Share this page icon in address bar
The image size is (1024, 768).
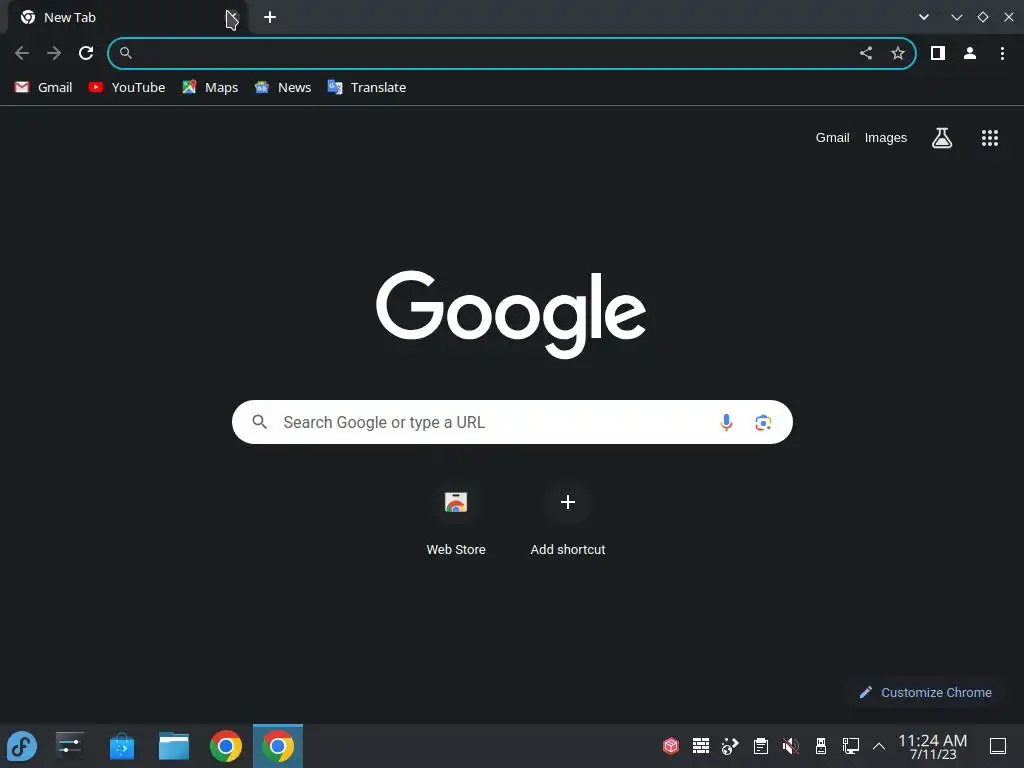click(866, 53)
